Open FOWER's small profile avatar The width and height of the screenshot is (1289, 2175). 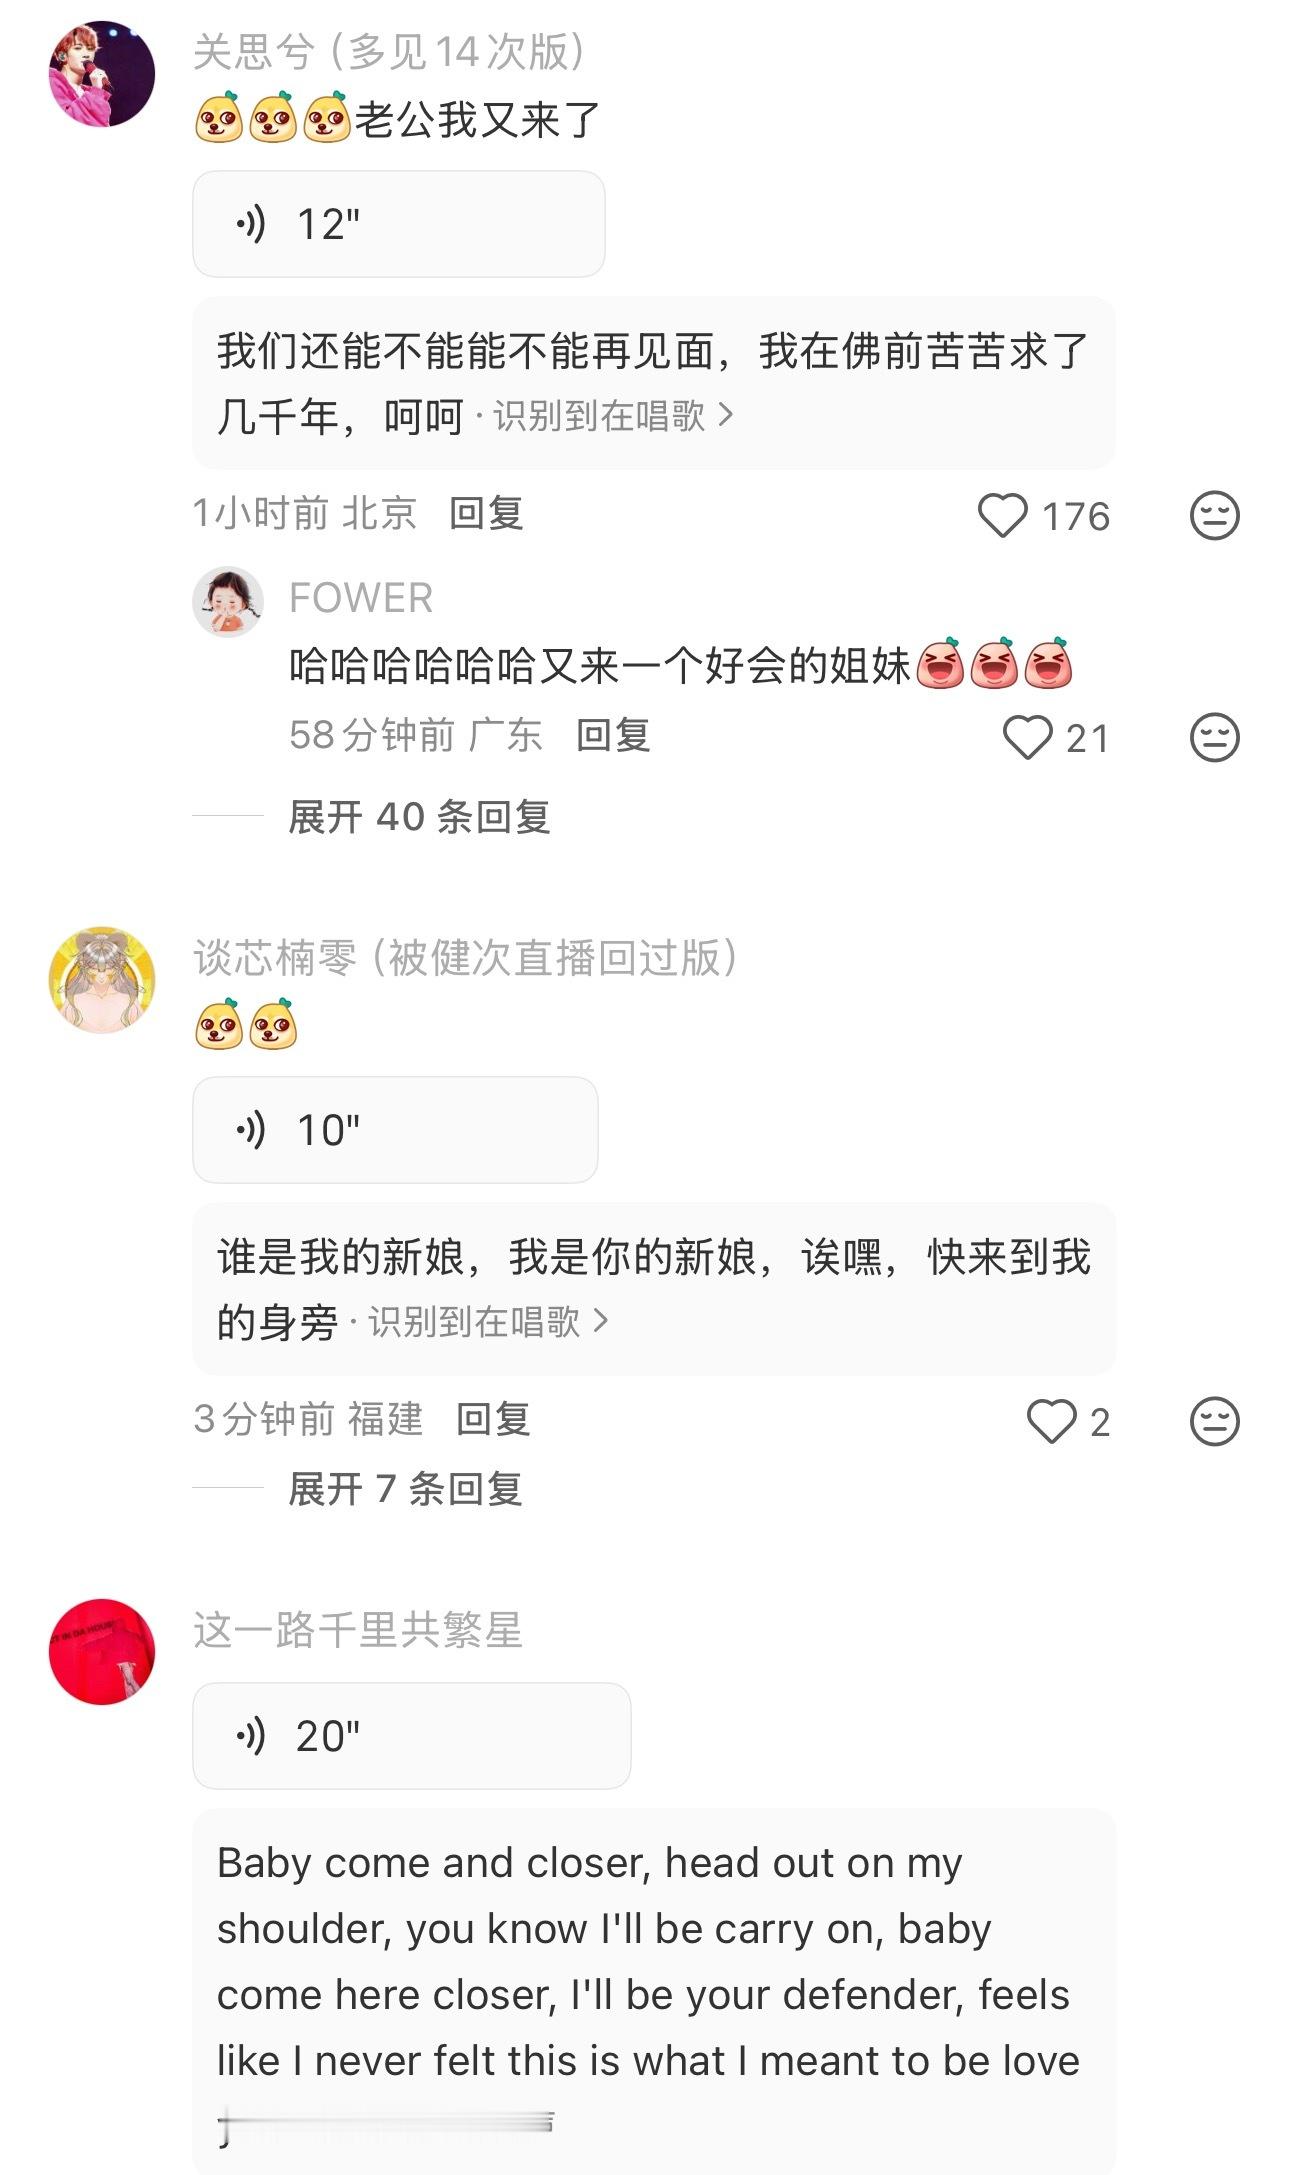pos(228,602)
